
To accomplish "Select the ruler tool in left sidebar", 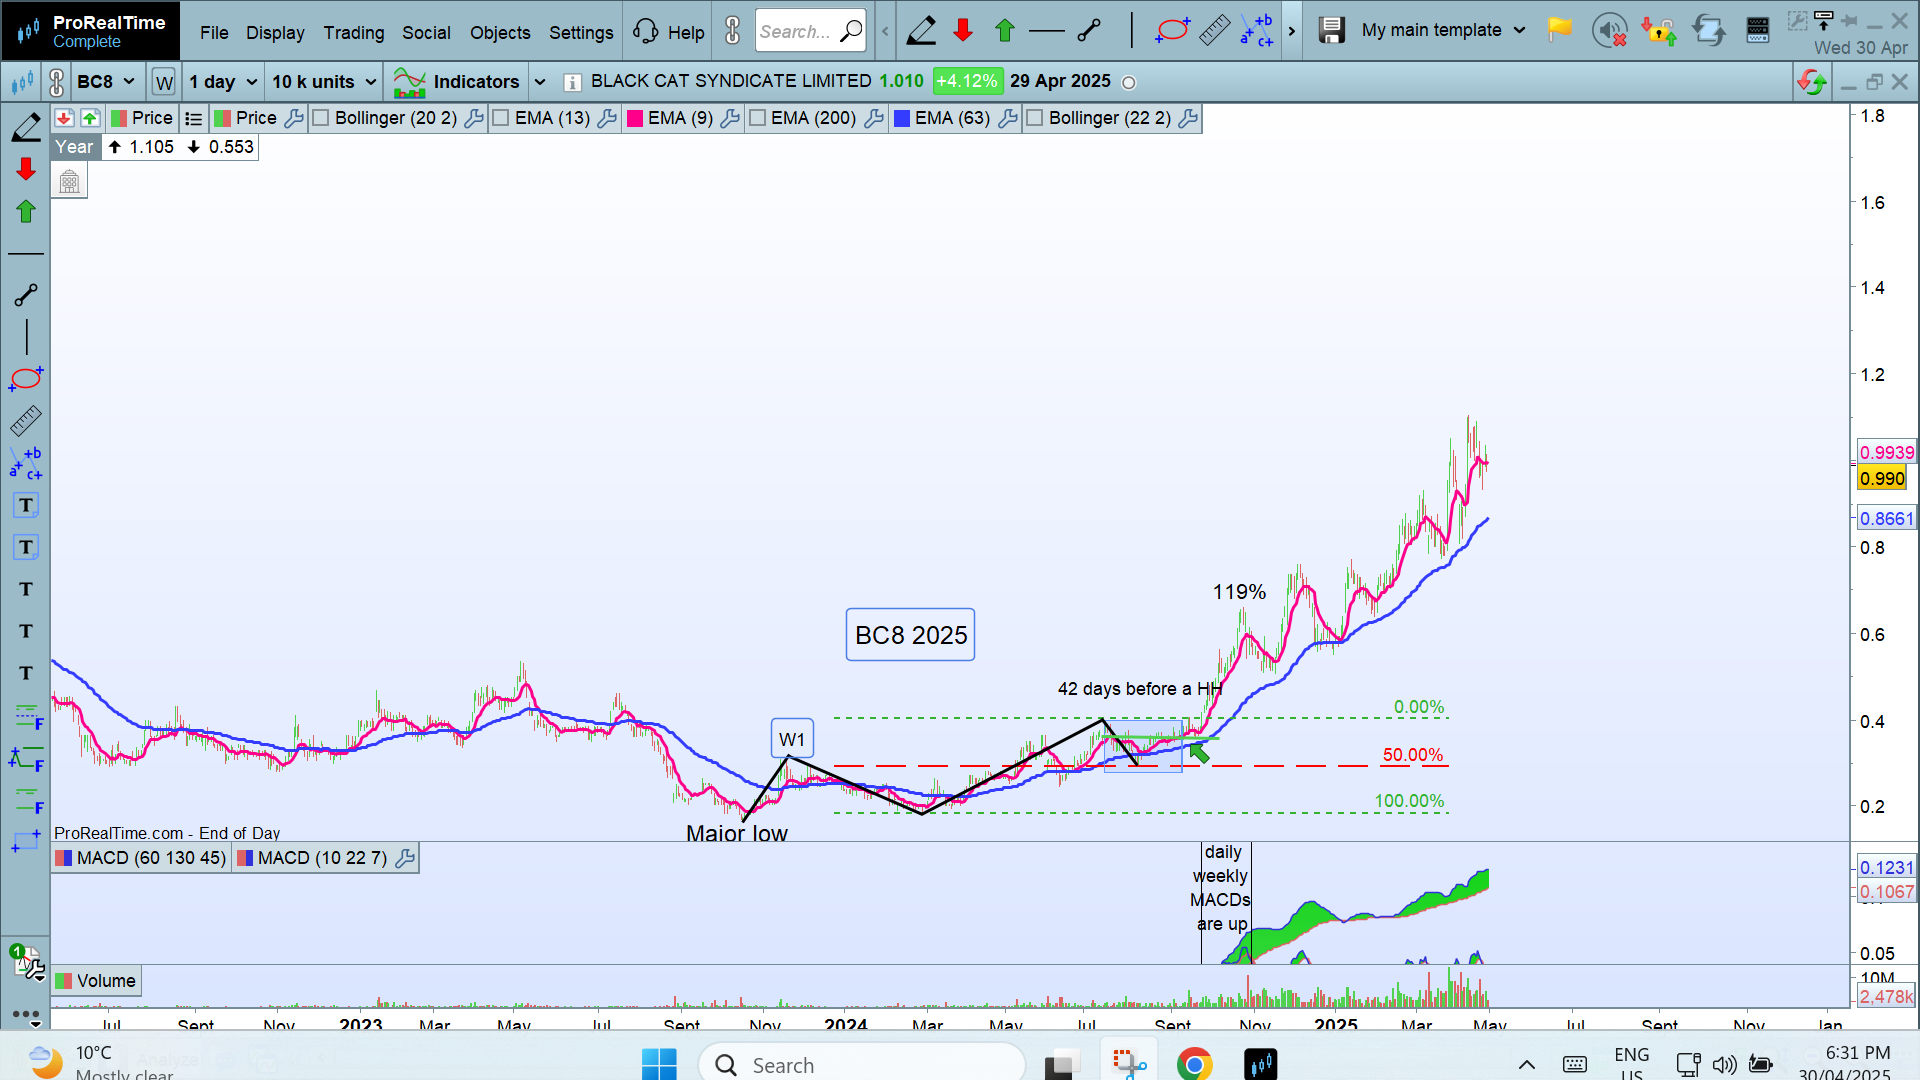I will pos(26,421).
